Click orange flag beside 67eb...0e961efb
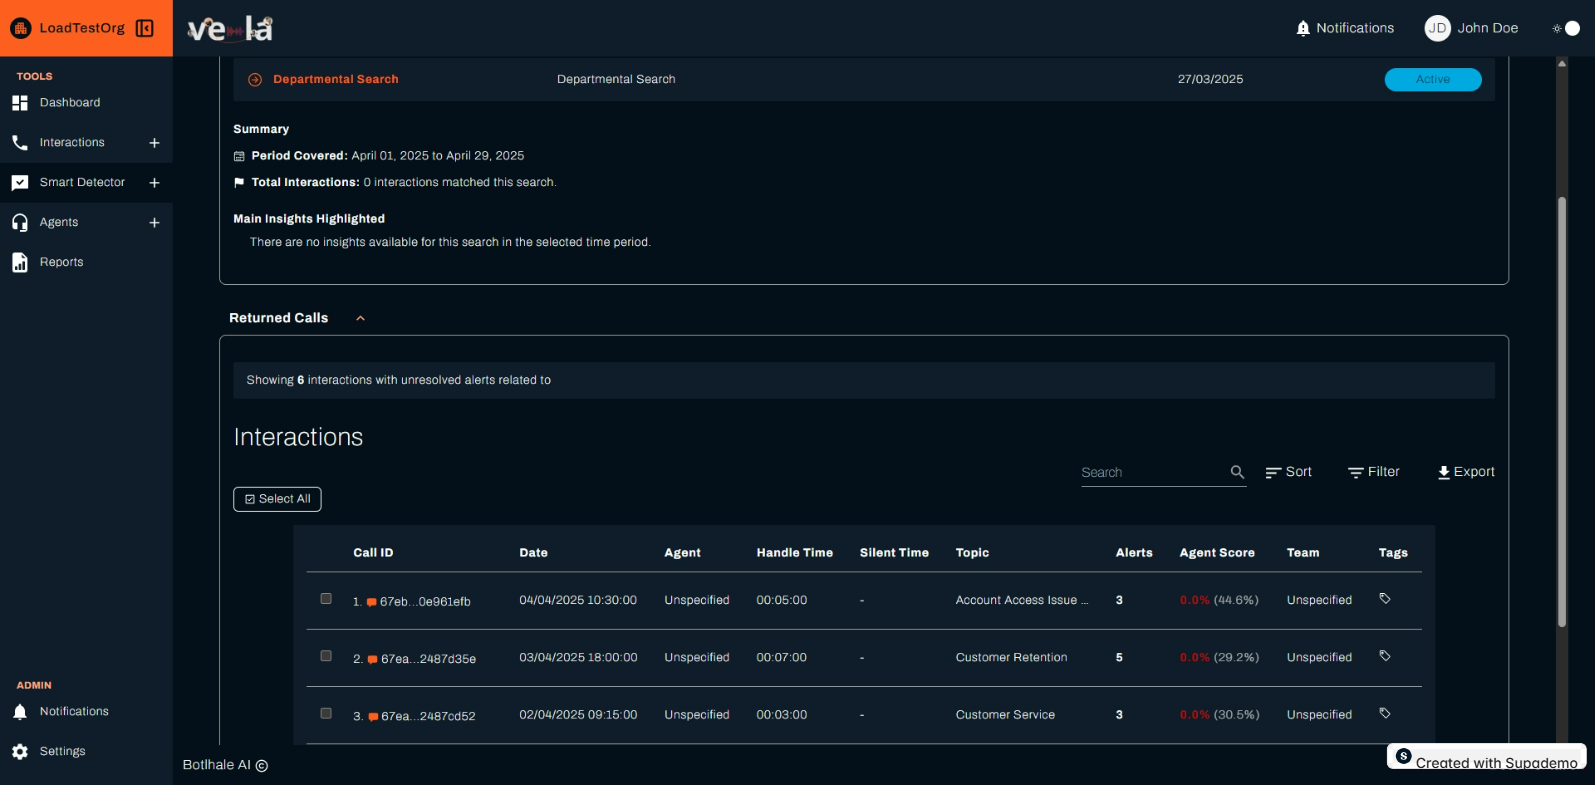The height and width of the screenshot is (785, 1595). (372, 602)
